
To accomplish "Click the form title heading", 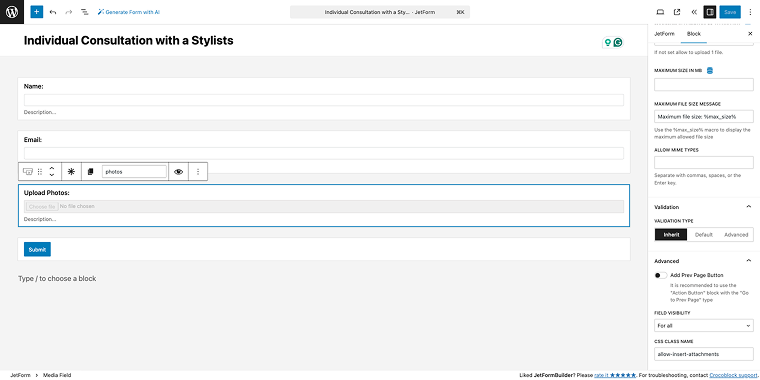I will click(128, 41).
